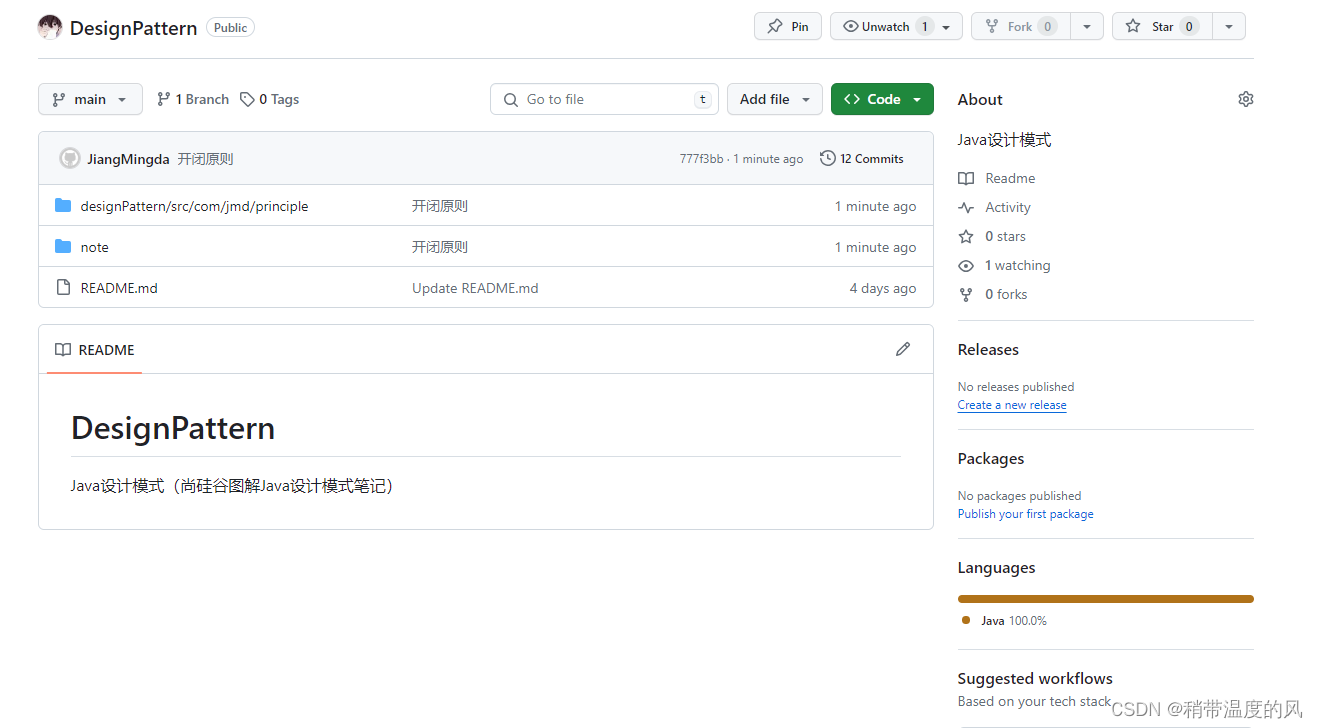Image resolution: width=1318 pixels, height=728 pixels.
Task: Click the folder icon for designPattern/src/com/jmd/principle
Action: click(63, 206)
